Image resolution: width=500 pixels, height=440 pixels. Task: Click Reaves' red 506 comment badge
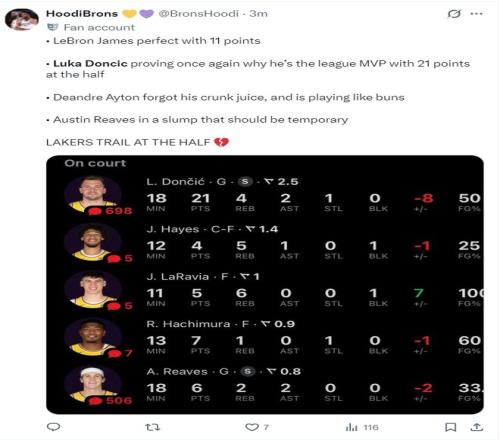110,400
